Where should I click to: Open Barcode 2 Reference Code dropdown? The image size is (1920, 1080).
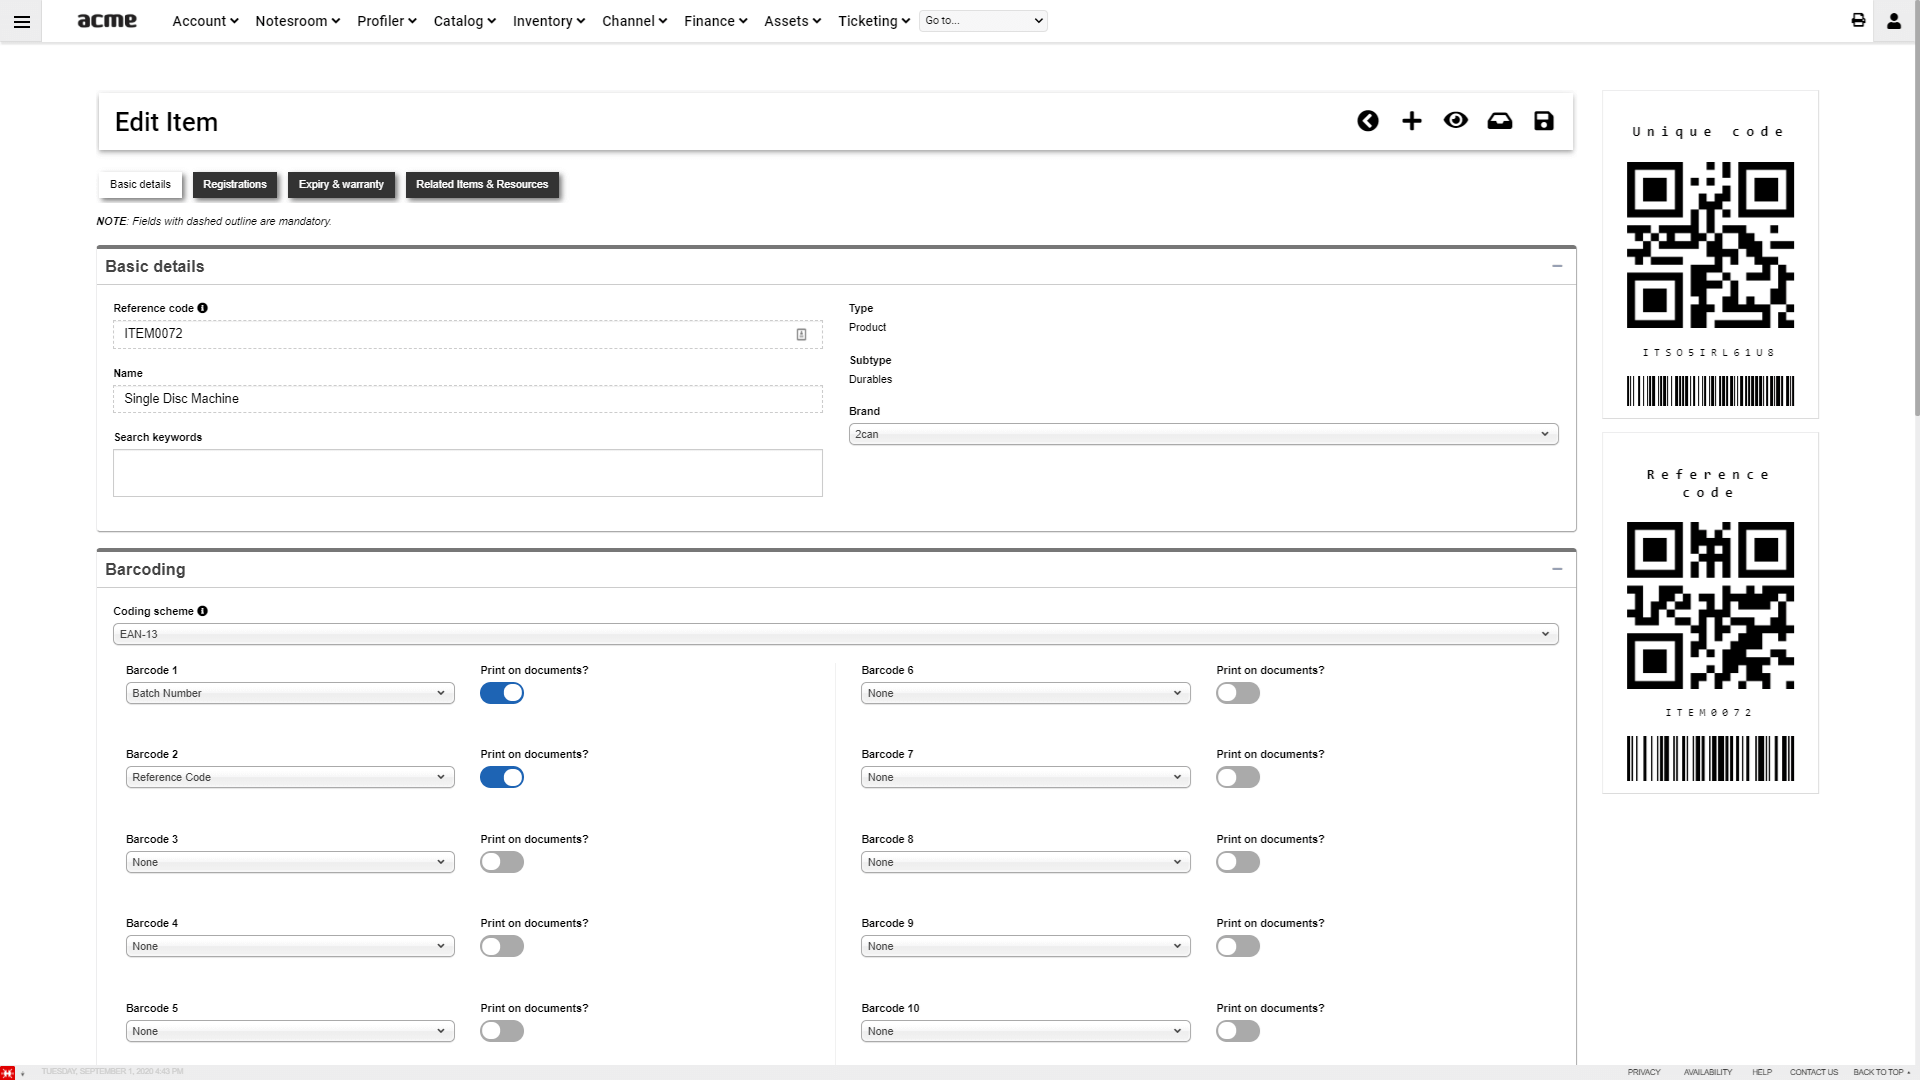click(x=290, y=777)
